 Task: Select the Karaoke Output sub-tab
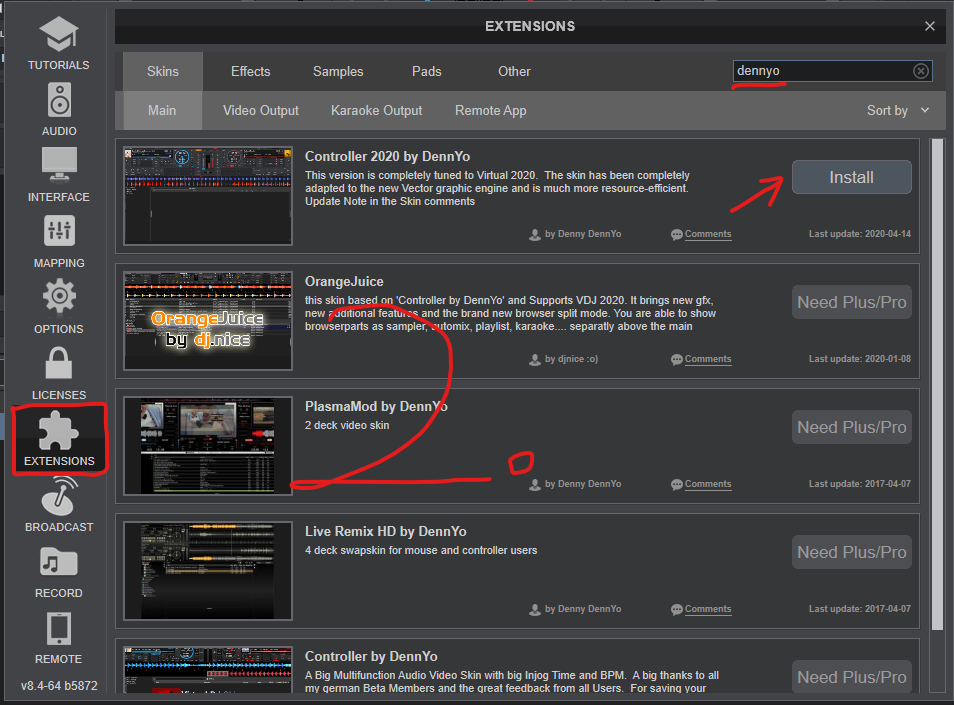tap(376, 110)
